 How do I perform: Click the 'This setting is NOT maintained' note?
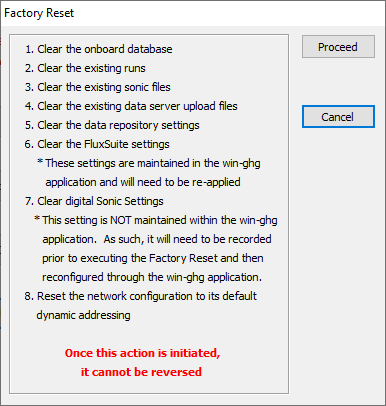pyautogui.click(x=156, y=220)
